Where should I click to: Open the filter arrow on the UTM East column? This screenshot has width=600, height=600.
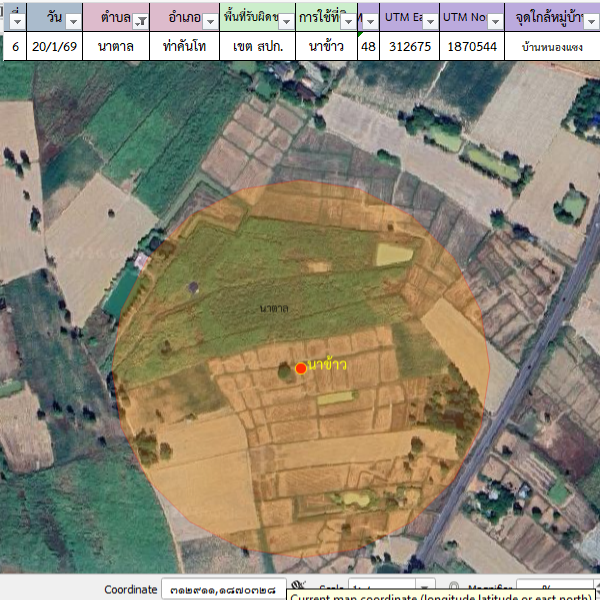(x=429, y=20)
